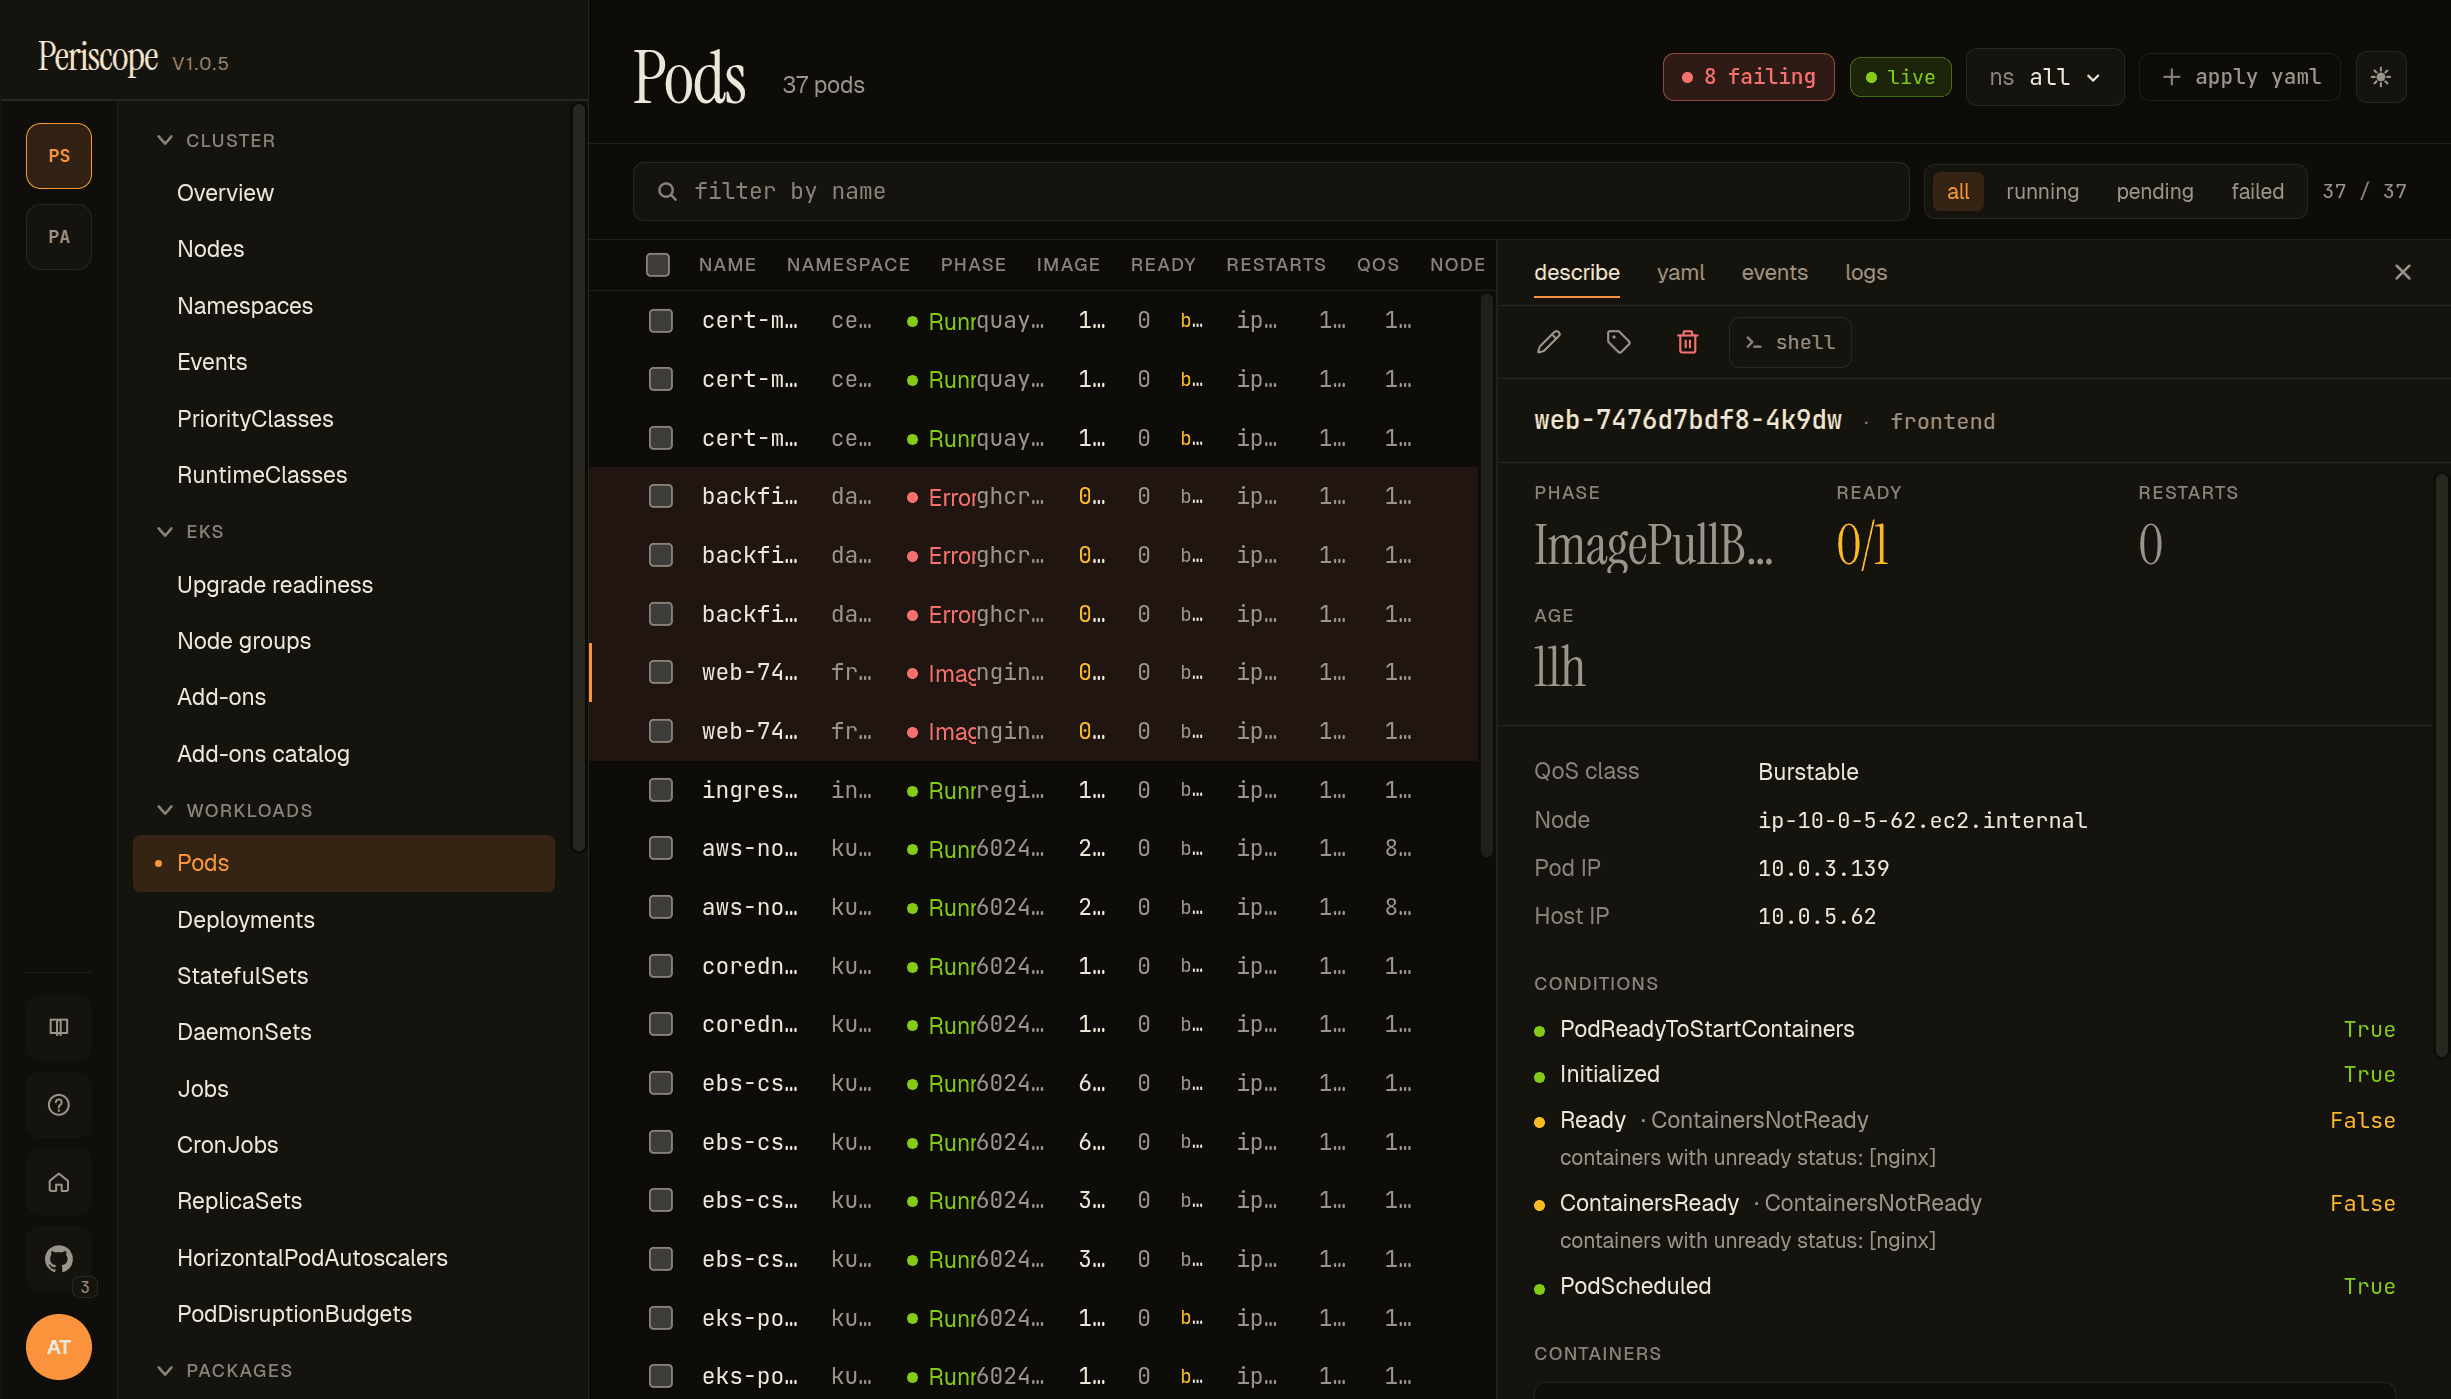Viewport: 2451px width, 1399px height.
Task: Click the live status button
Action: point(1900,77)
